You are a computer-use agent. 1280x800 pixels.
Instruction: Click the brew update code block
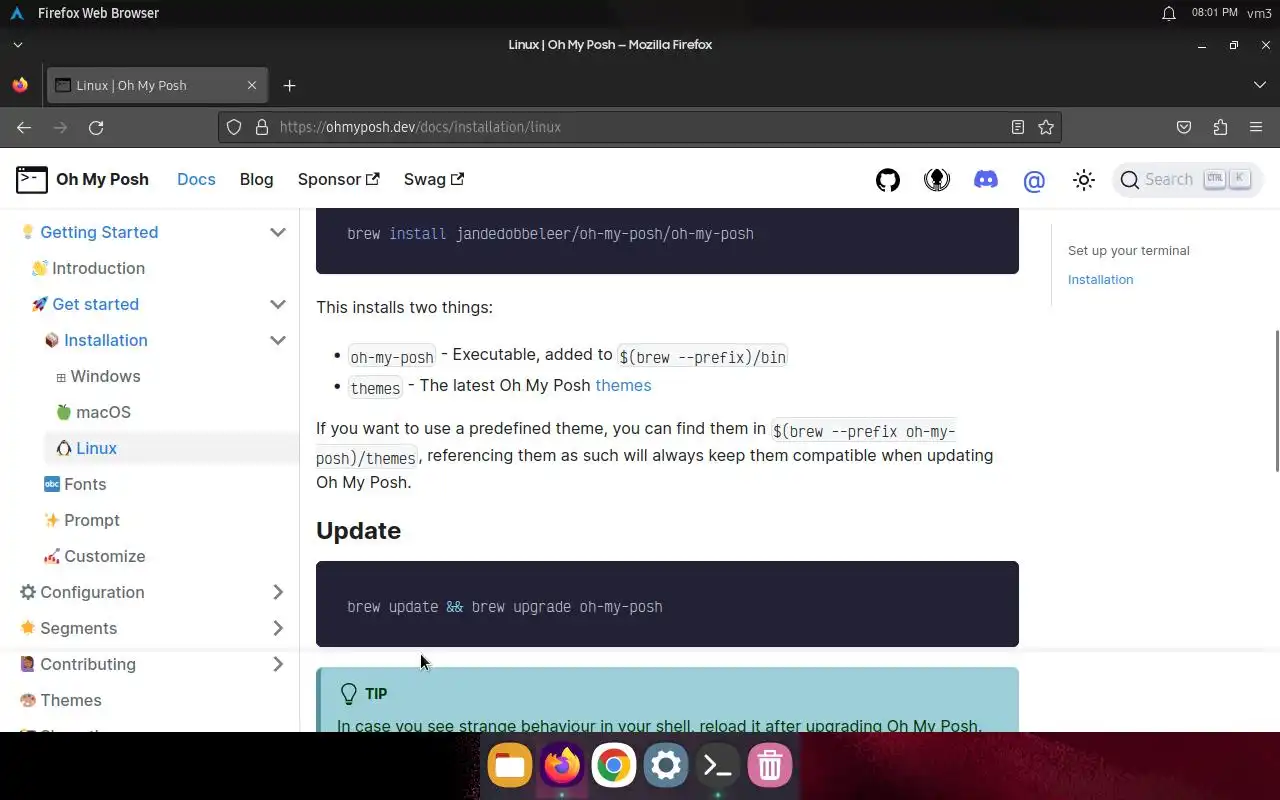point(667,604)
